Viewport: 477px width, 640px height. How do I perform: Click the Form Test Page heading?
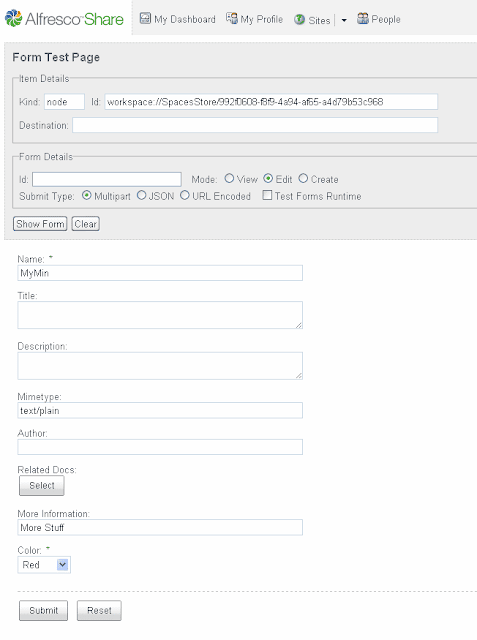(56, 57)
